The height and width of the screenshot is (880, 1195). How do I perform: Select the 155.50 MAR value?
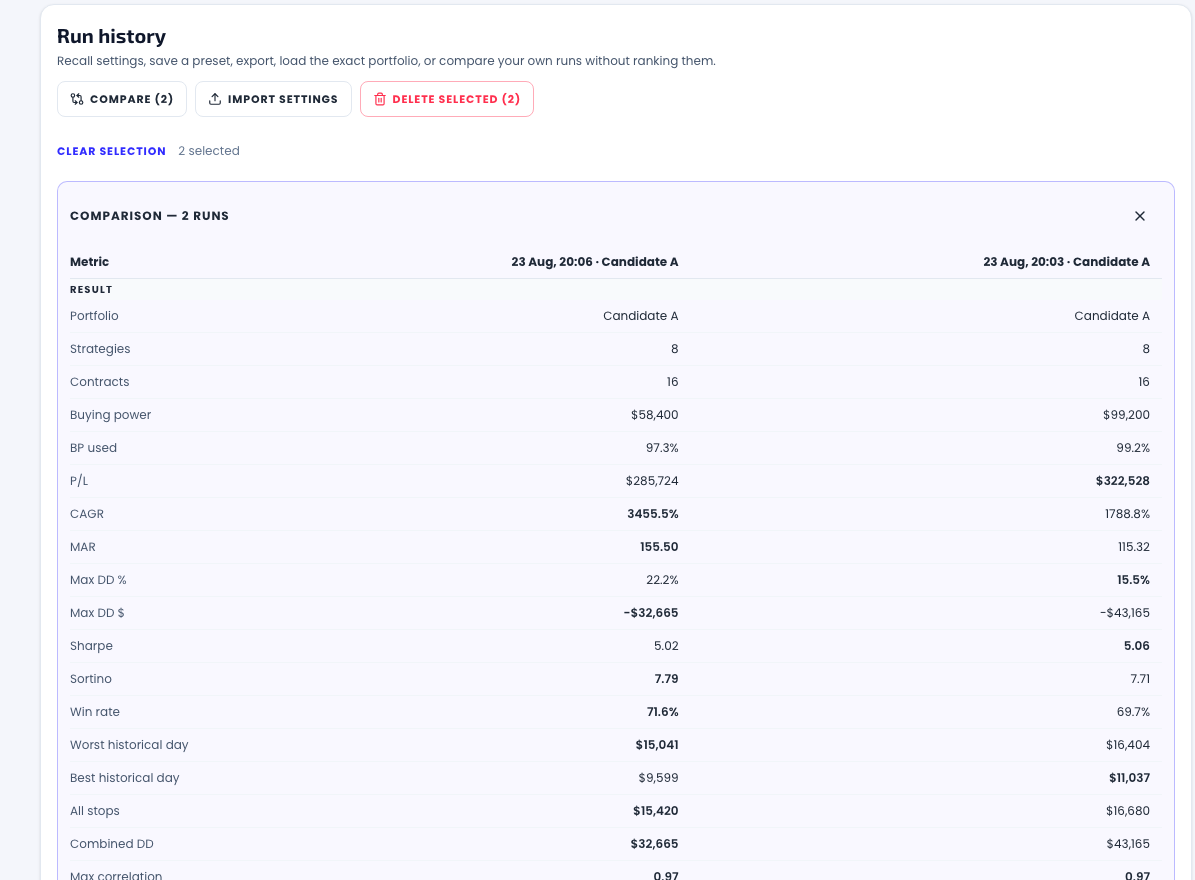tap(659, 547)
